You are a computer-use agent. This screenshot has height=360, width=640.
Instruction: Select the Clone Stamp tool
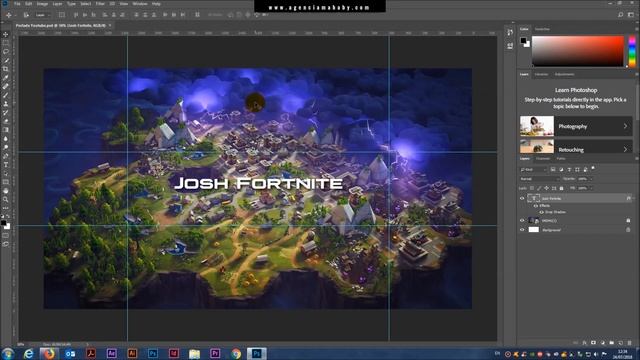(6, 104)
